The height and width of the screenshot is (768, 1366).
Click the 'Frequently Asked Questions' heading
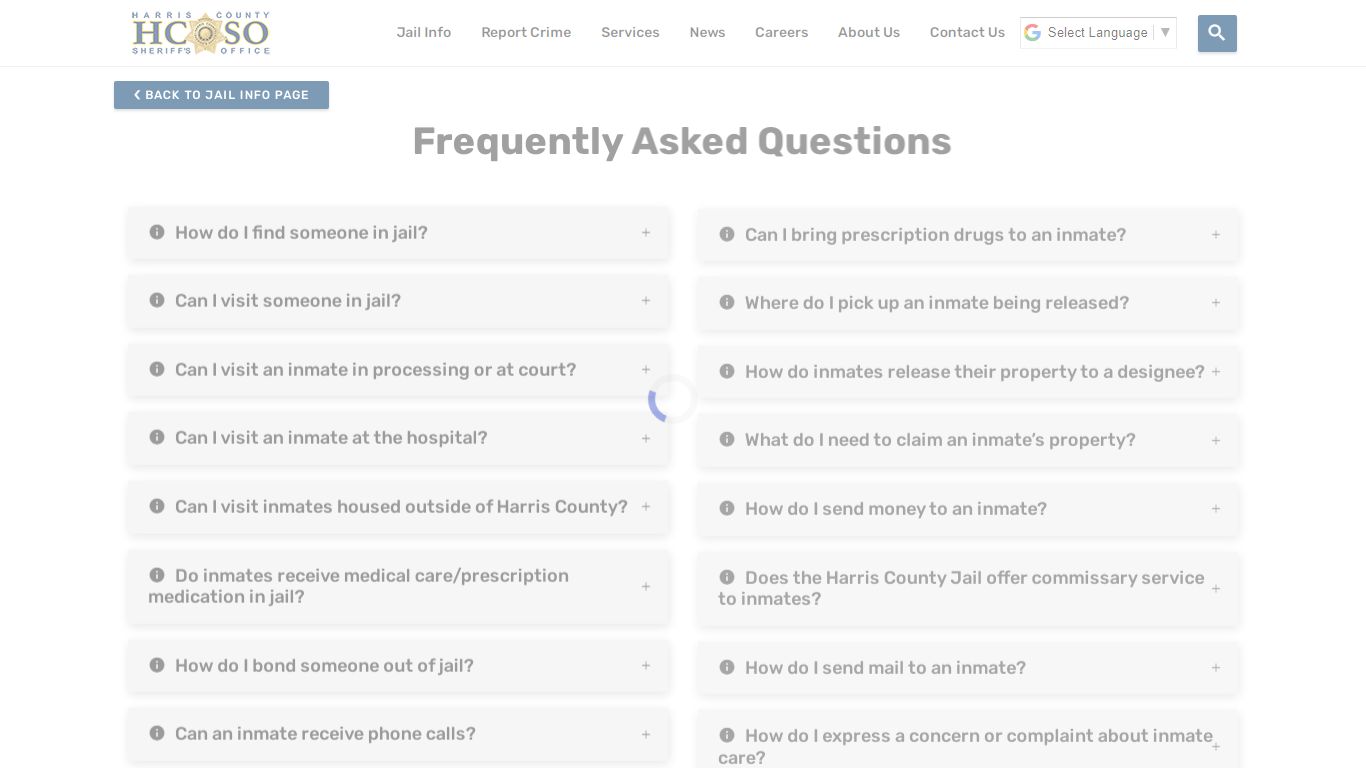[682, 141]
